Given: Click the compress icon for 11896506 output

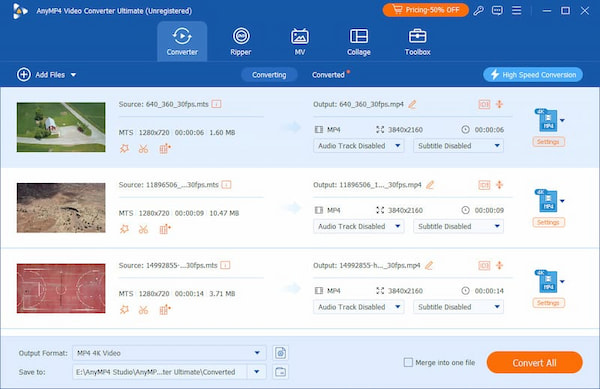Looking at the screenshot, I should (x=500, y=185).
